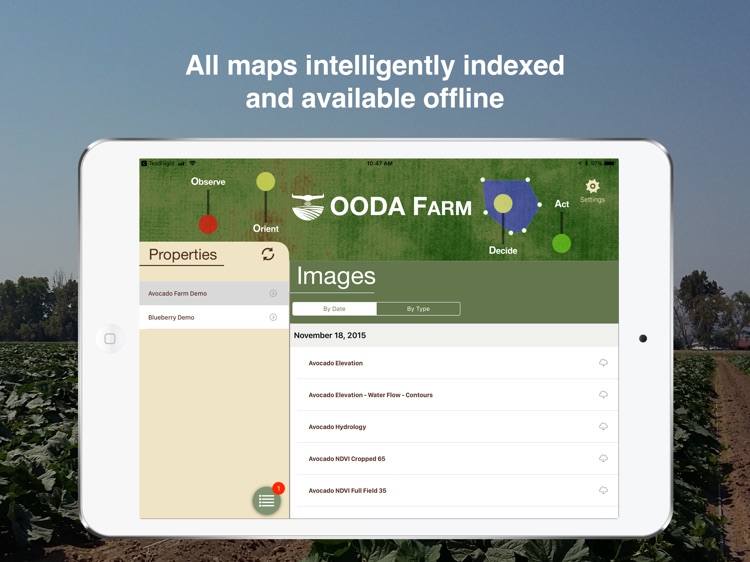
Task: Open Avocado NDVI Full Field 35 image
Action: click(454, 490)
